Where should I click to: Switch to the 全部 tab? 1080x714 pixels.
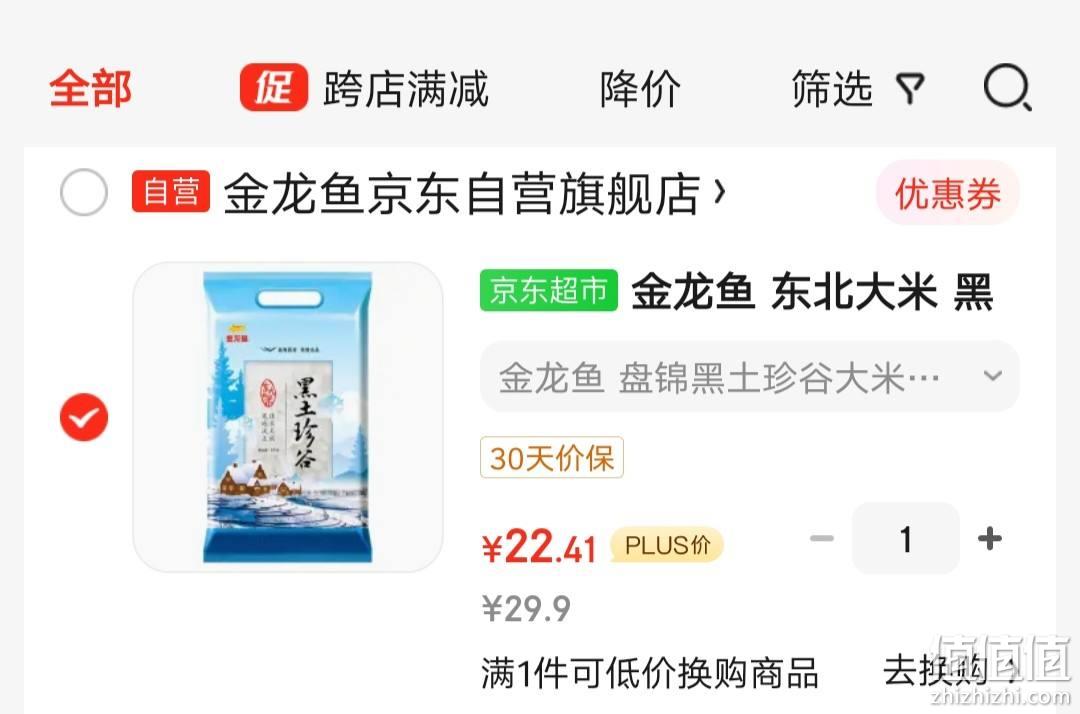(90, 89)
